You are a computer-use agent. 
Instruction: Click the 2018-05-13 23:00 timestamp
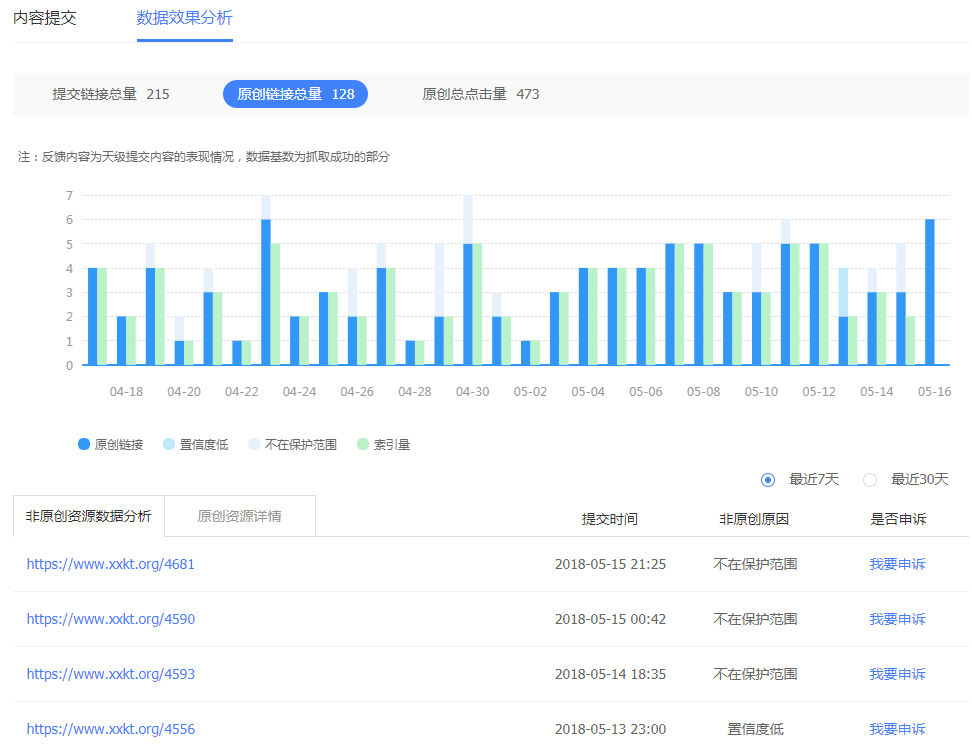click(x=610, y=729)
